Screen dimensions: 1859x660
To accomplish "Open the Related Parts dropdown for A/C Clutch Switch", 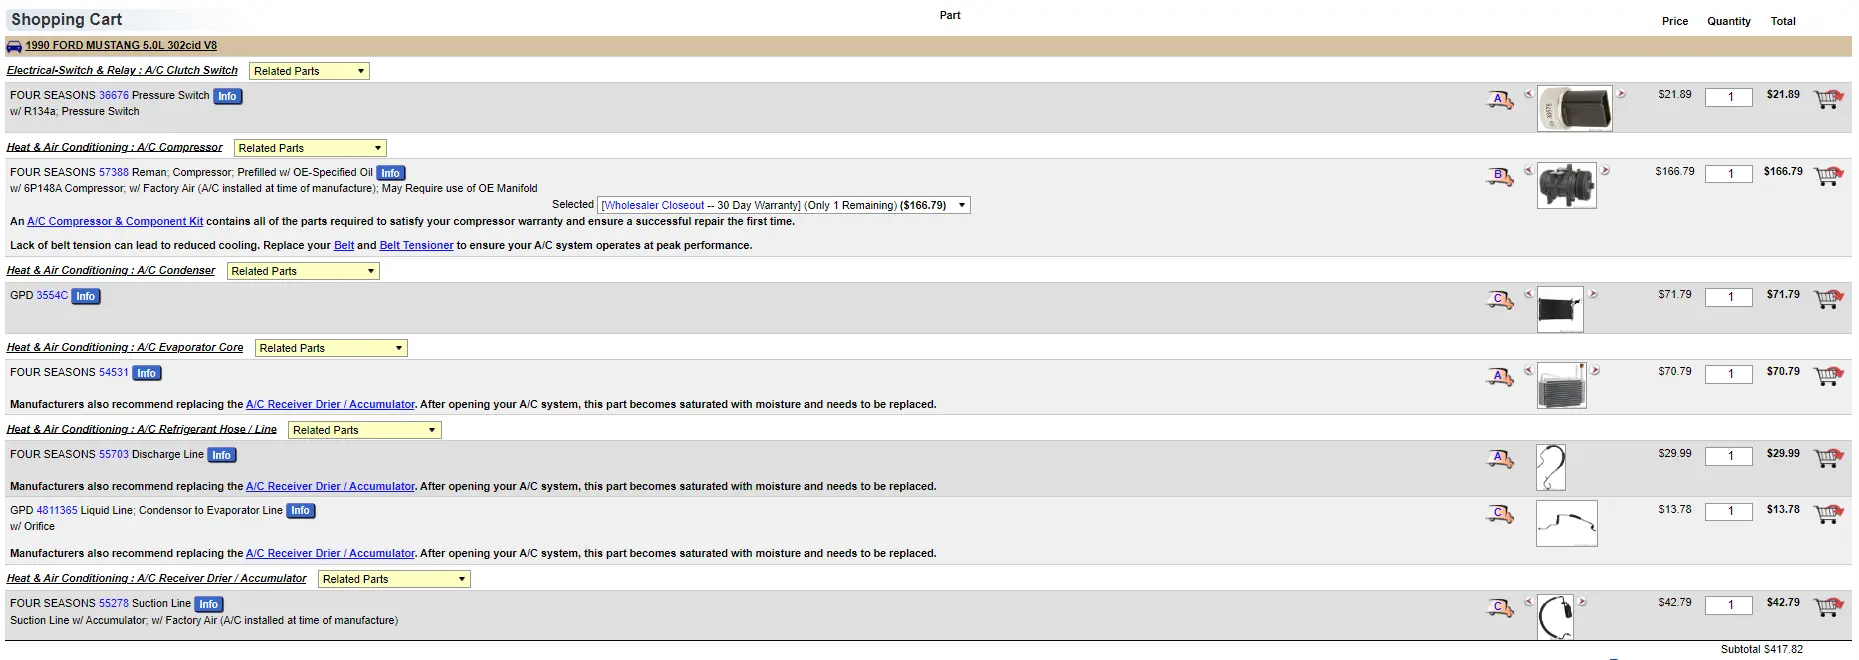I will (309, 71).
